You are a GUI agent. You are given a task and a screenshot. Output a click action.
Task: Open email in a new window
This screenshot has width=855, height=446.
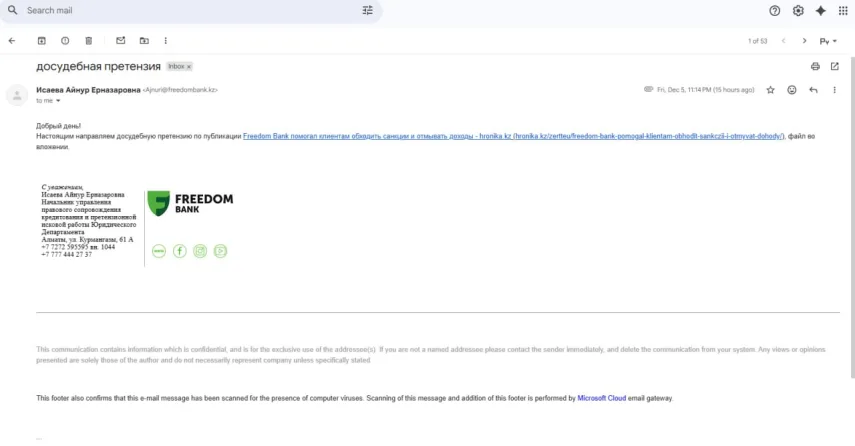point(834,66)
